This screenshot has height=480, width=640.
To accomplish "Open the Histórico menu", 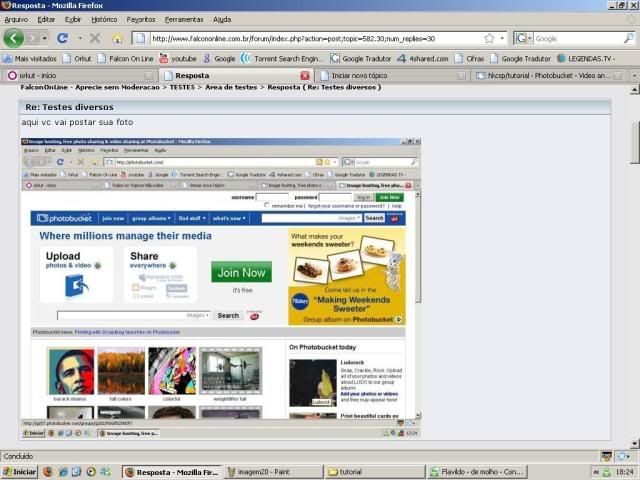I will [x=104, y=19].
